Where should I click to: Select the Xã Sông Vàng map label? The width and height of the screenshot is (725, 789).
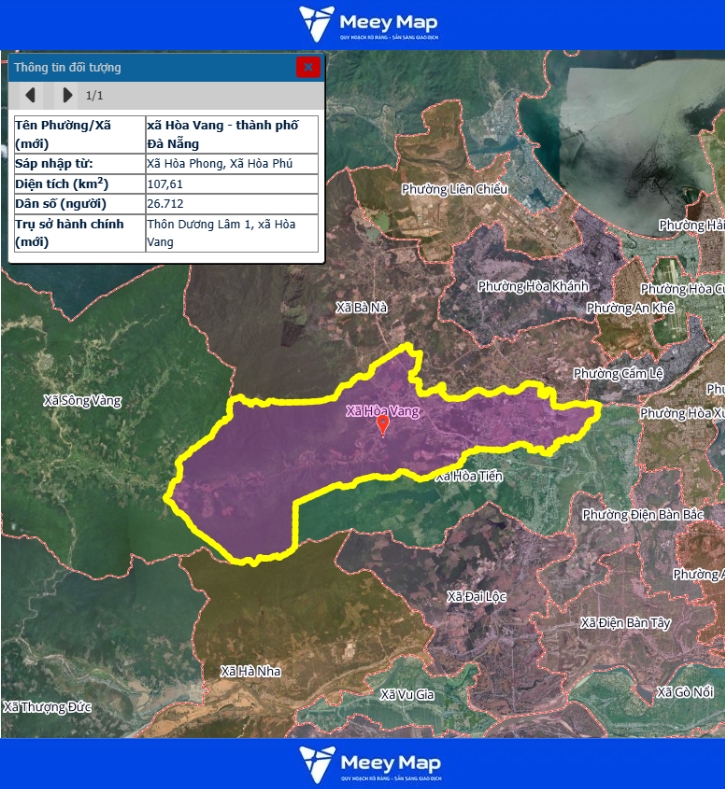[x=82, y=401]
